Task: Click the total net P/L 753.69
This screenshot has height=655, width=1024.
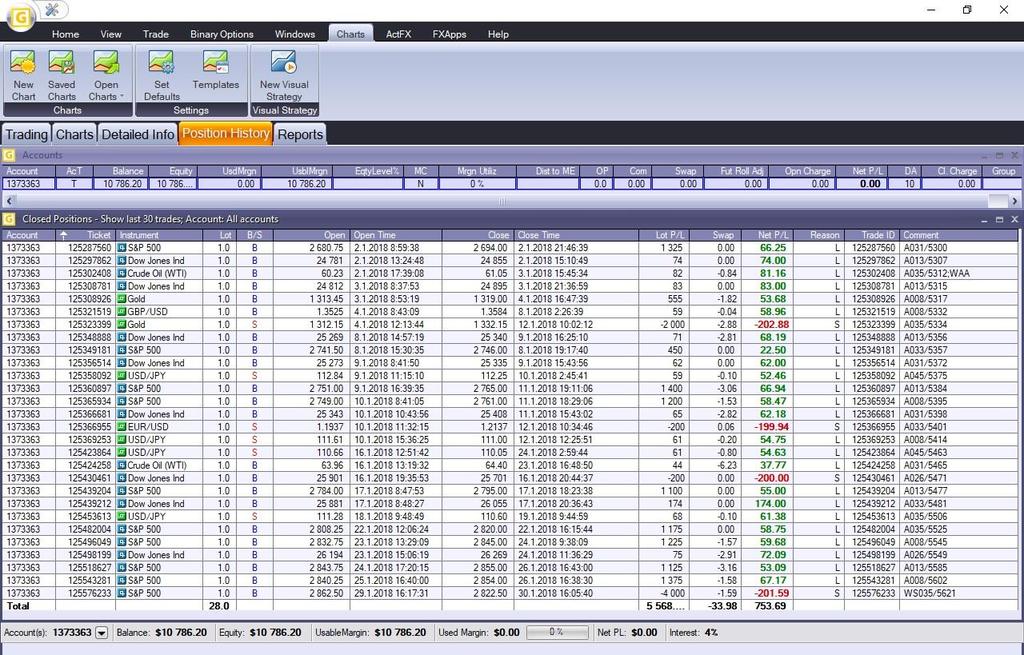Action: 771,606
